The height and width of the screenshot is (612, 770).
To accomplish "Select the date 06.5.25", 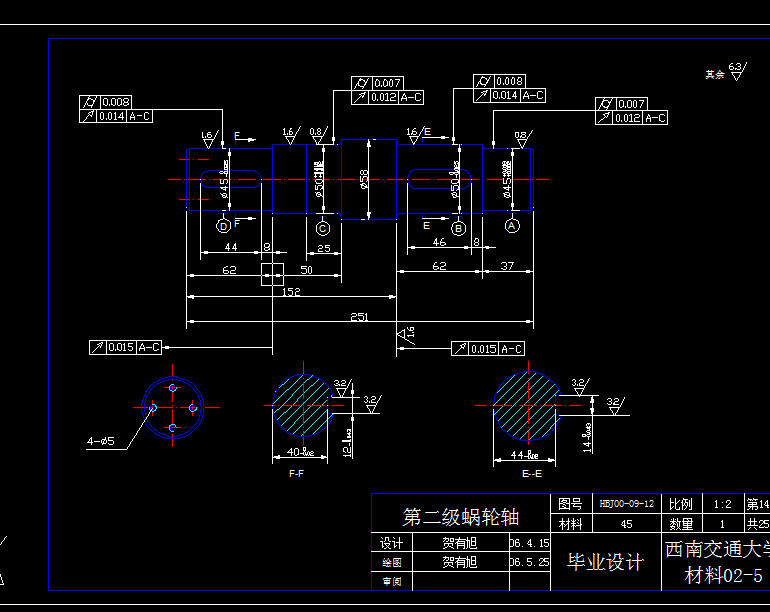I will click(529, 562).
